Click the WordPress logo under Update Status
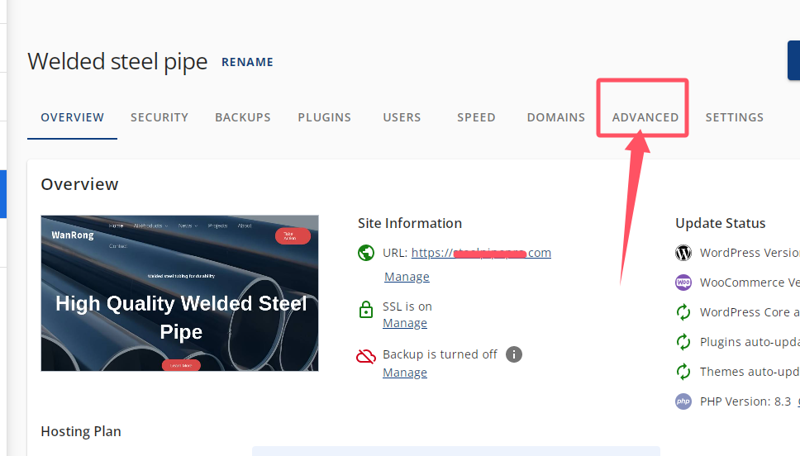Image resolution: width=800 pixels, height=456 pixels. (683, 253)
